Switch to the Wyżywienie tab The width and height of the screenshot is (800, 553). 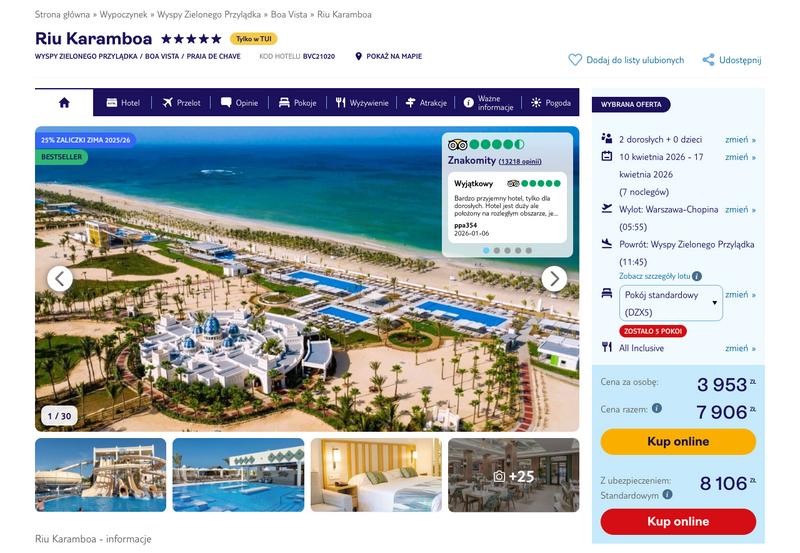click(362, 103)
